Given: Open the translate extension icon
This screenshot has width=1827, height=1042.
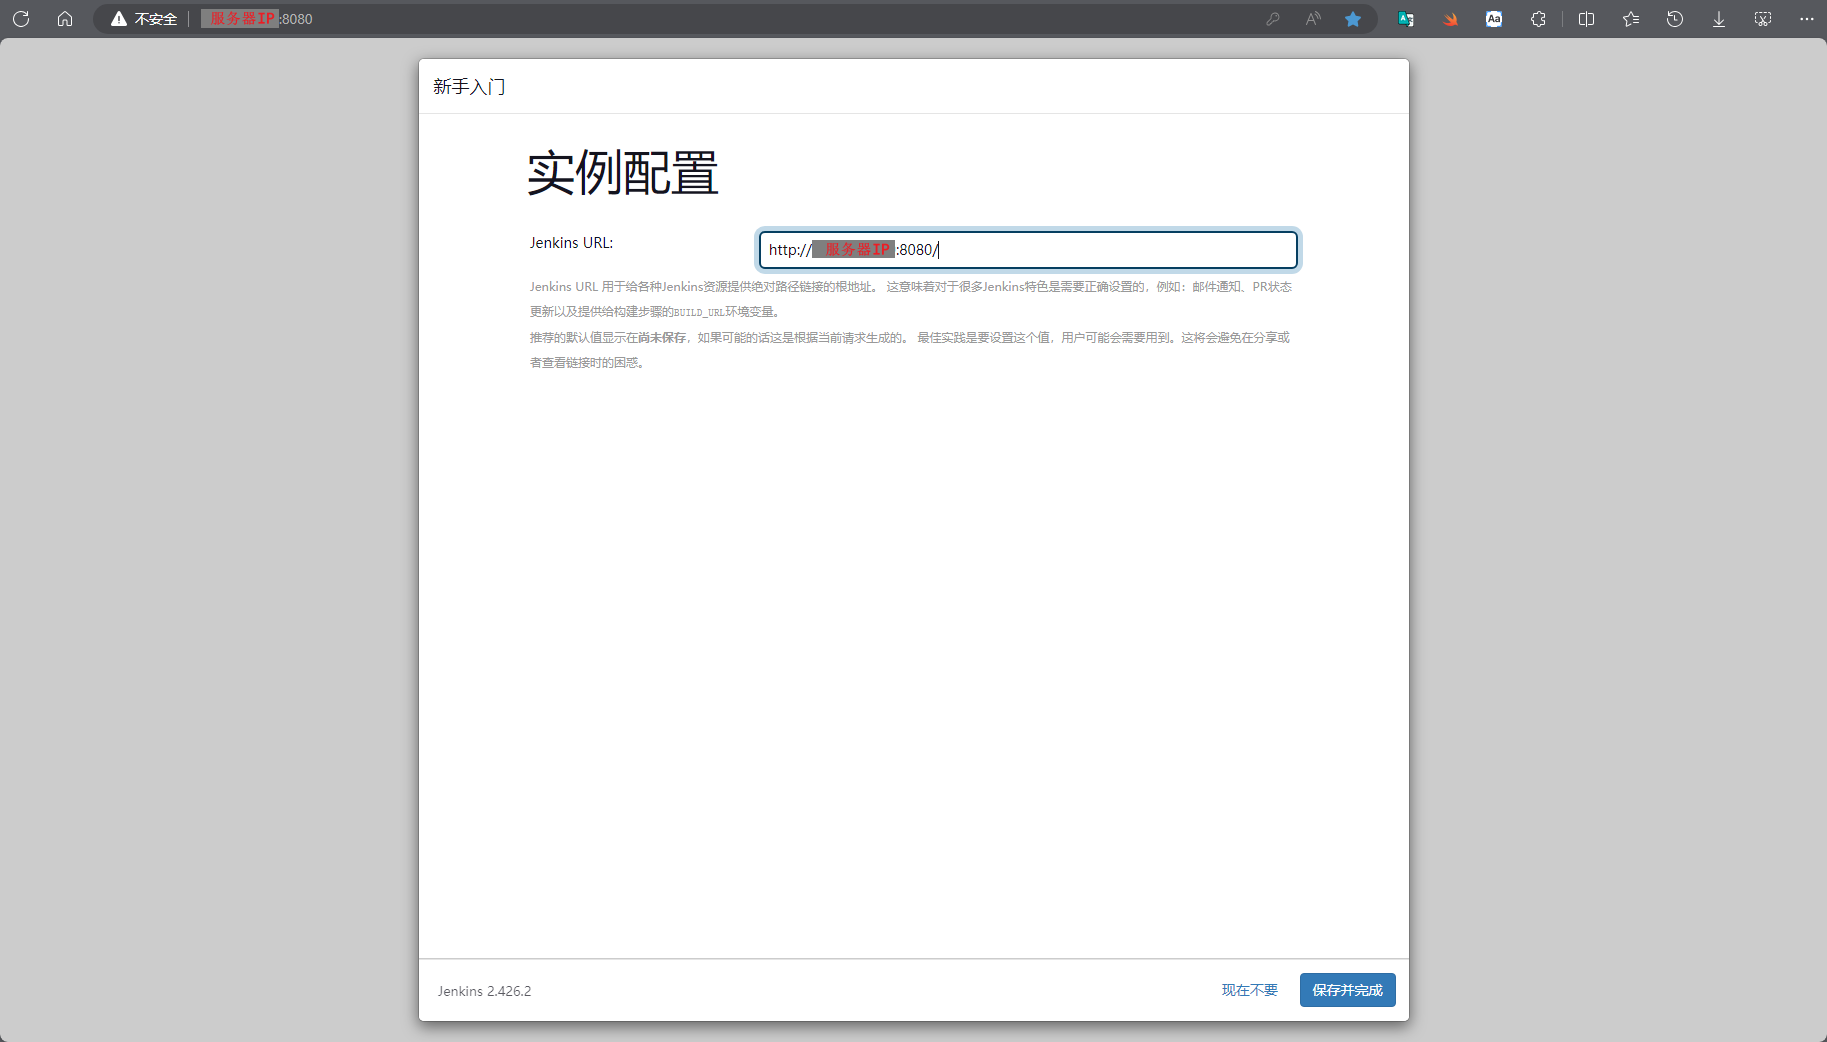Looking at the screenshot, I should pos(1406,19).
